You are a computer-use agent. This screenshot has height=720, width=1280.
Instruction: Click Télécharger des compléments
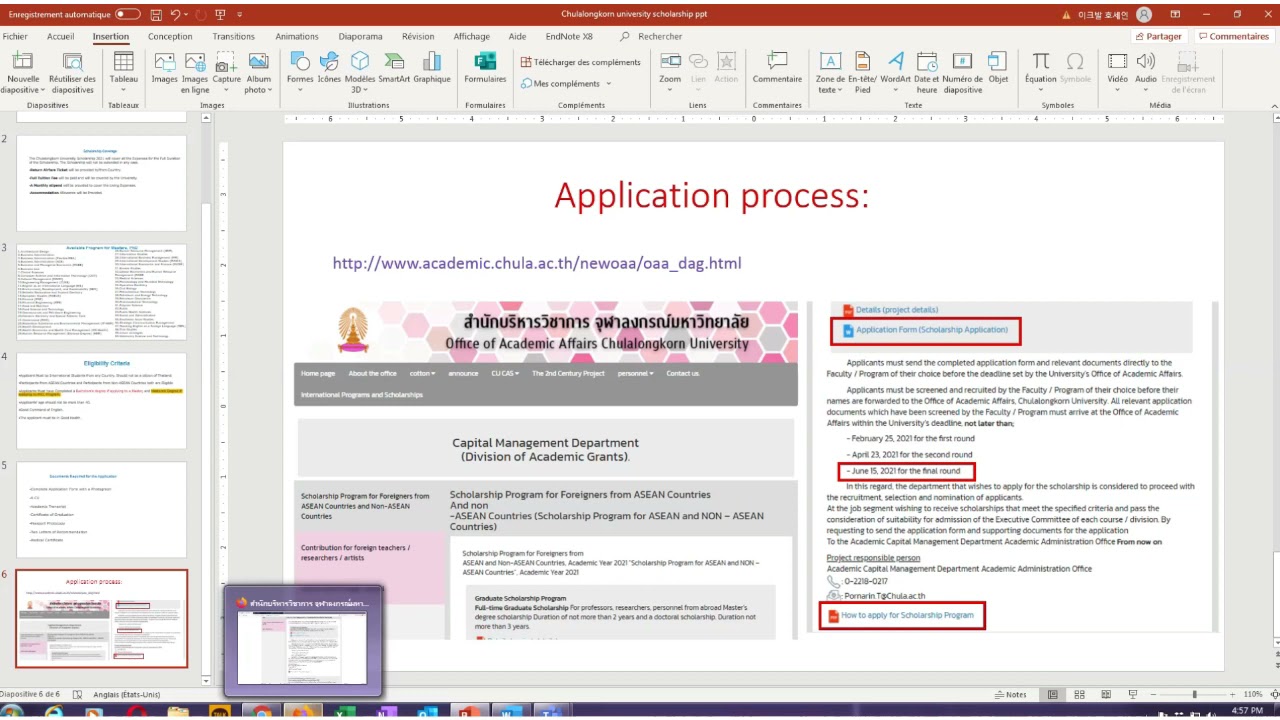(x=581, y=62)
